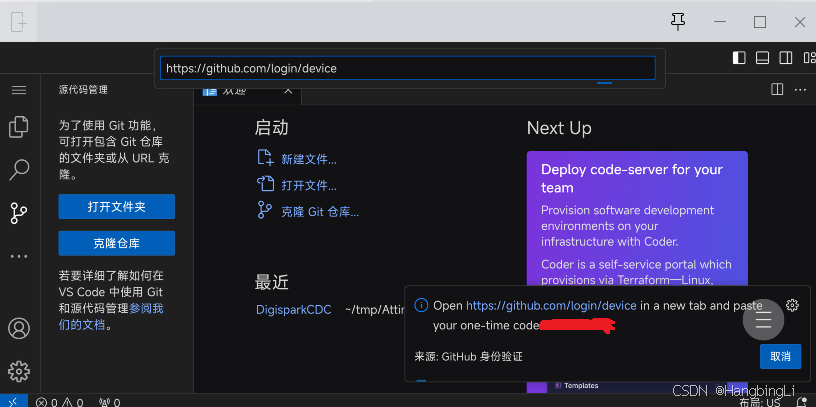Screen dimensions: 816x407
Task: Click the info icon in the notification
Action: (x=421, y=305)
